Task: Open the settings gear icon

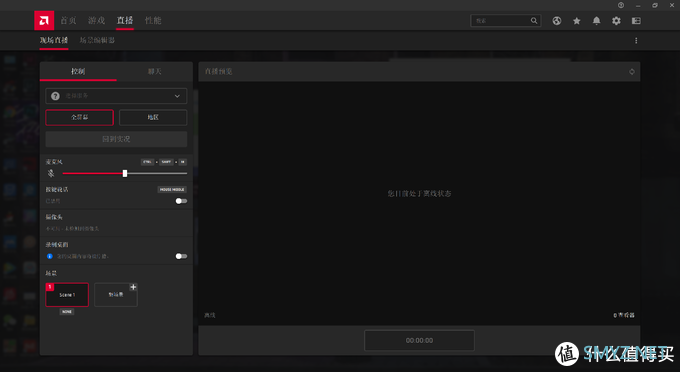Action: click(x=616, y=21)
